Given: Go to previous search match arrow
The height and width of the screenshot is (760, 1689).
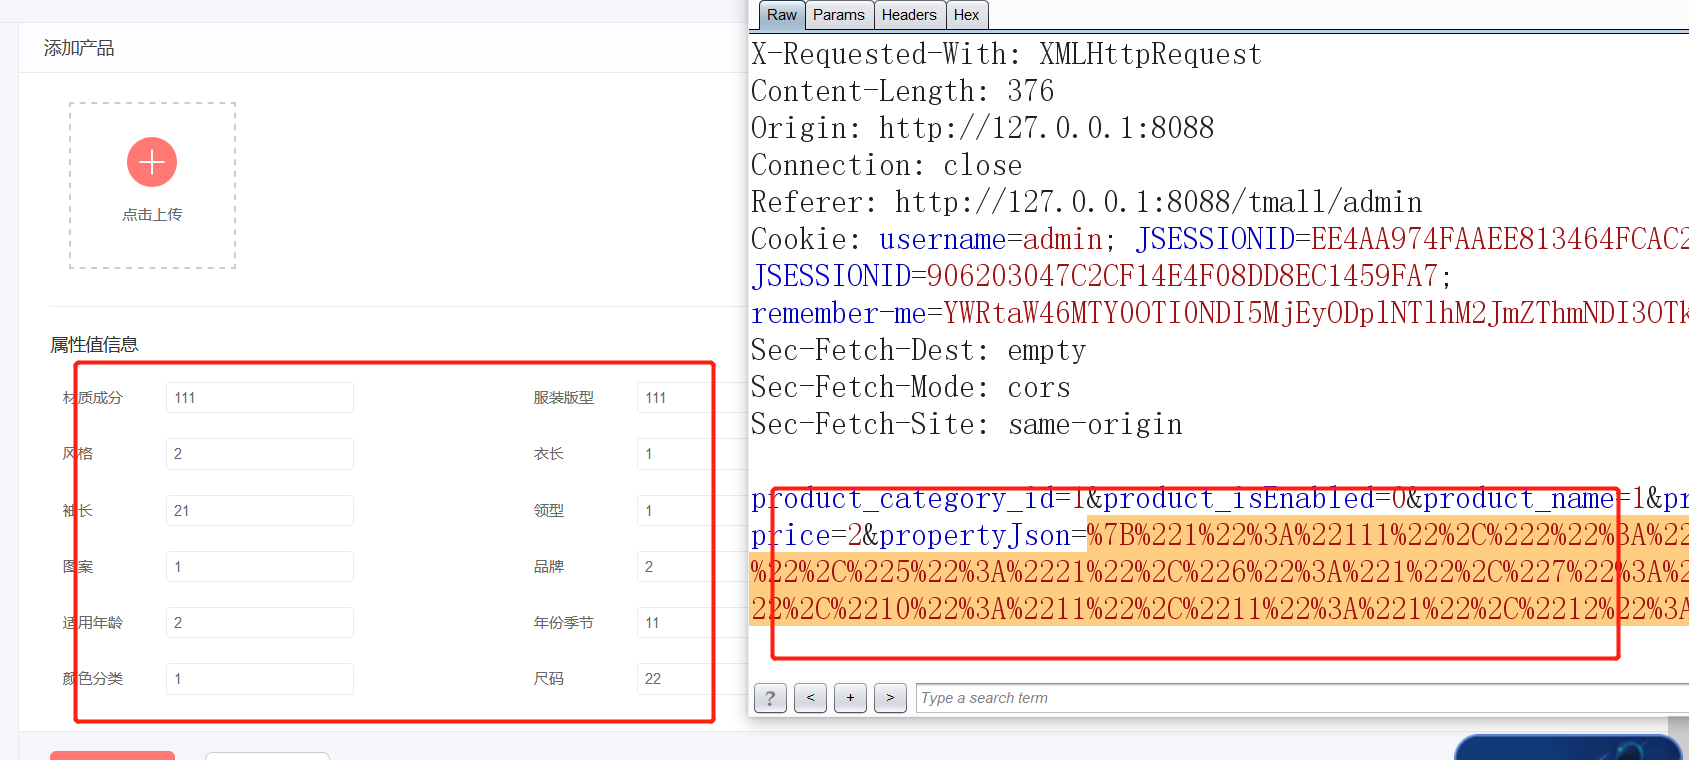Looking at the screenshot, I should coord(810,698).
